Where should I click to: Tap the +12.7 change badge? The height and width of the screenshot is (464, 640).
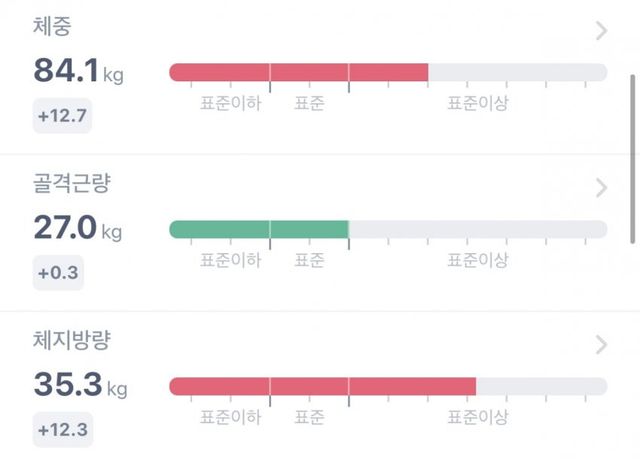coord(62,117)
